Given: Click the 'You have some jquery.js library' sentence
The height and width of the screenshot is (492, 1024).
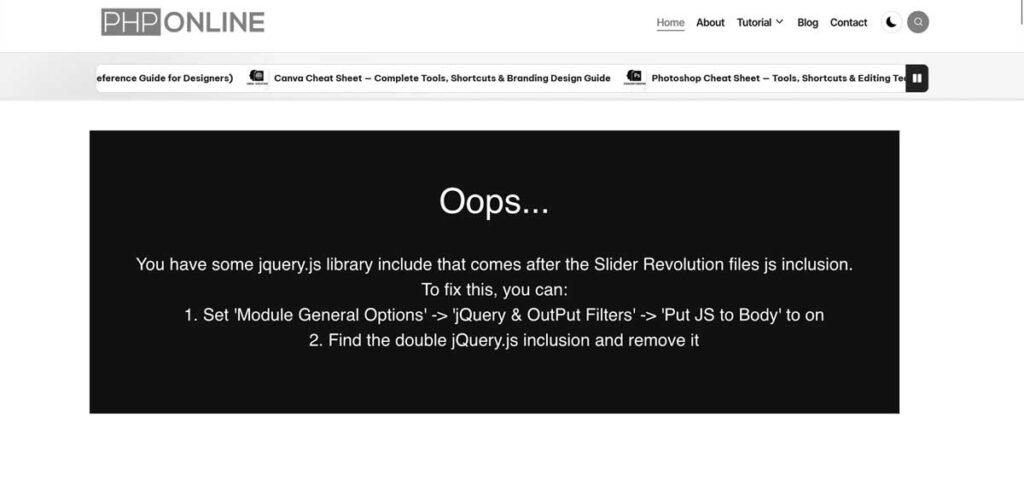Looking at the screenshot, I should click(x=494, y=265).
